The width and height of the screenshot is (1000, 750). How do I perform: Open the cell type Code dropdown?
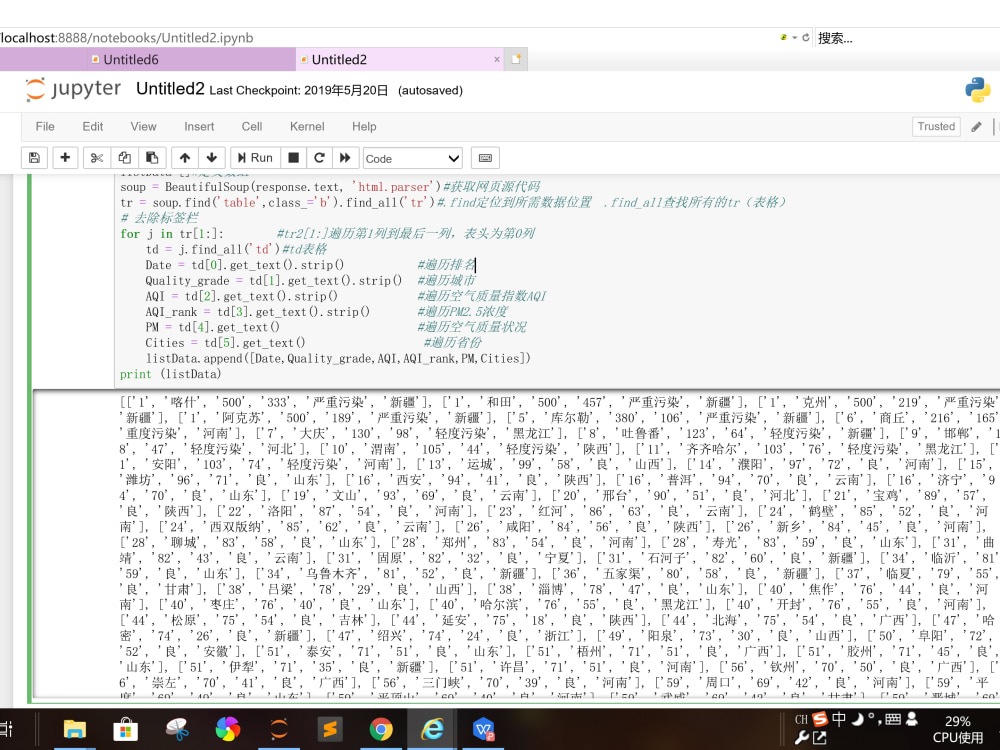(x=413, y=158)
